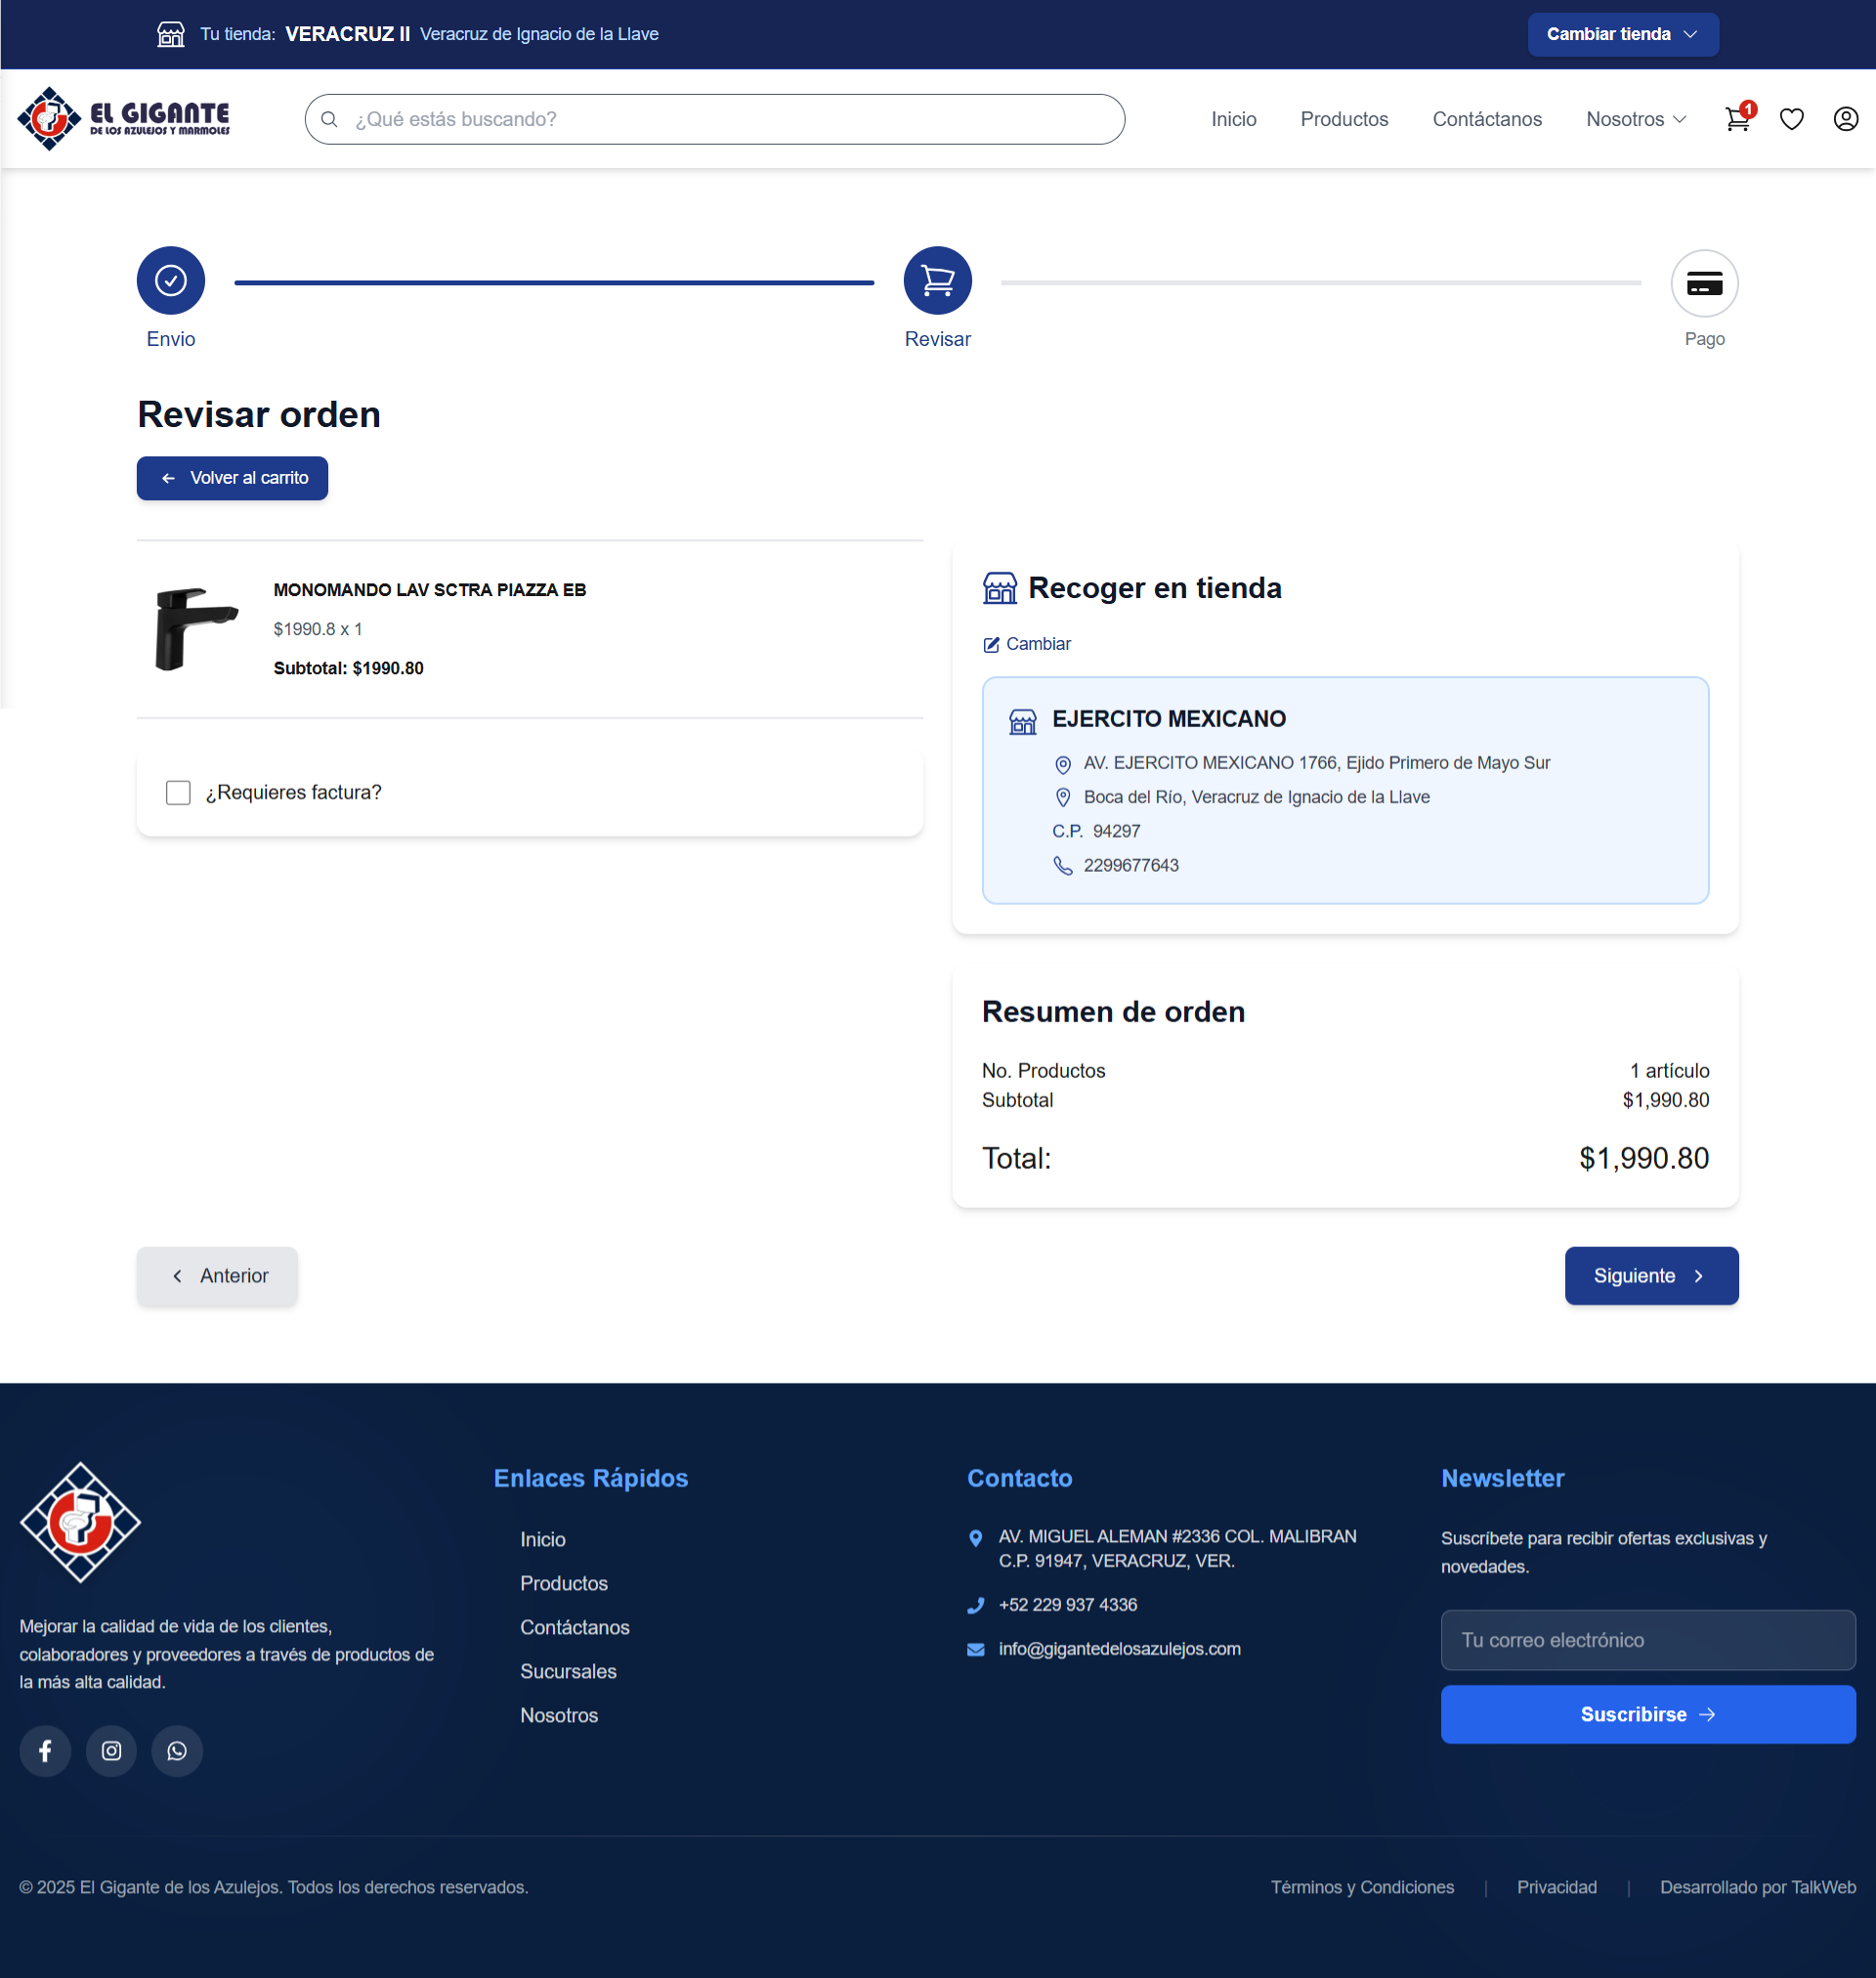Click the search magnifier icon
1876x1978 pixels.
coord(329,118)
